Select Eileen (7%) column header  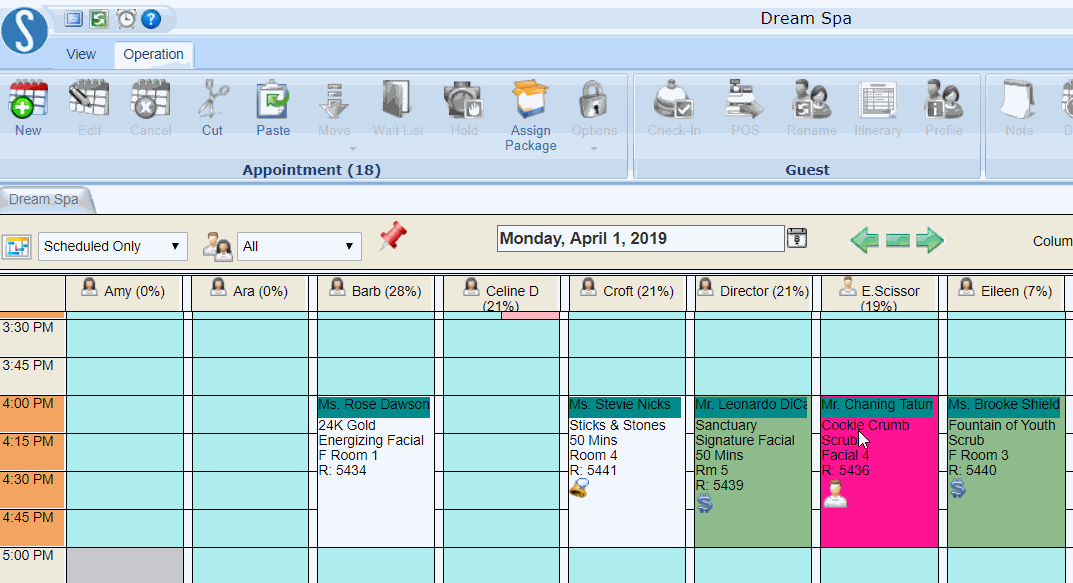pyautogui.click(x=1005, y=293)
